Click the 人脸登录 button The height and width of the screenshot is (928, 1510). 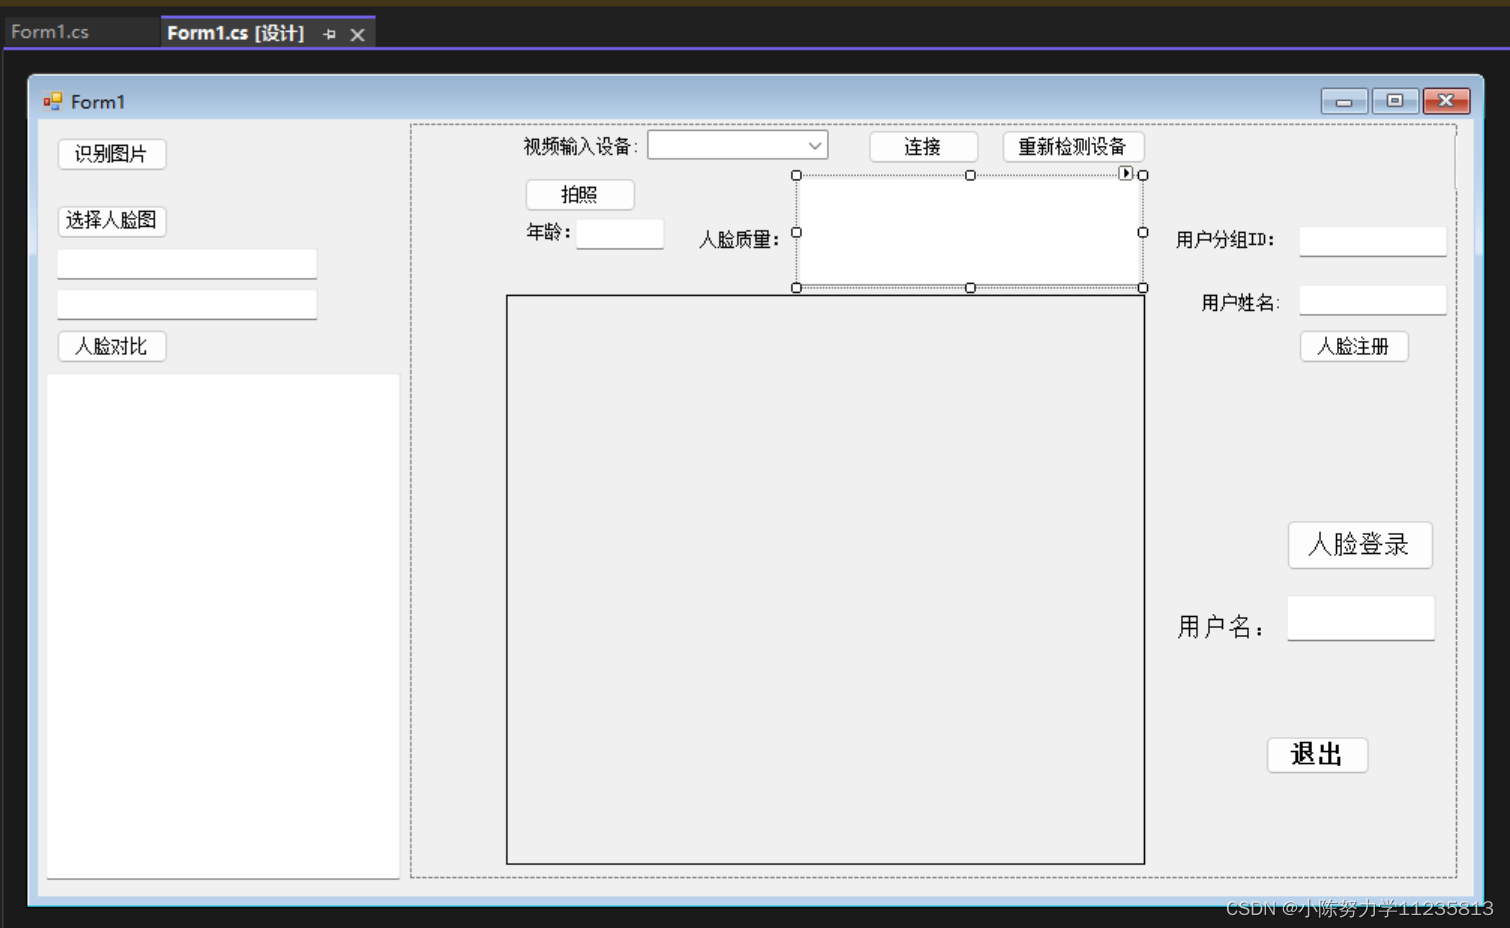coord(1360,545)
